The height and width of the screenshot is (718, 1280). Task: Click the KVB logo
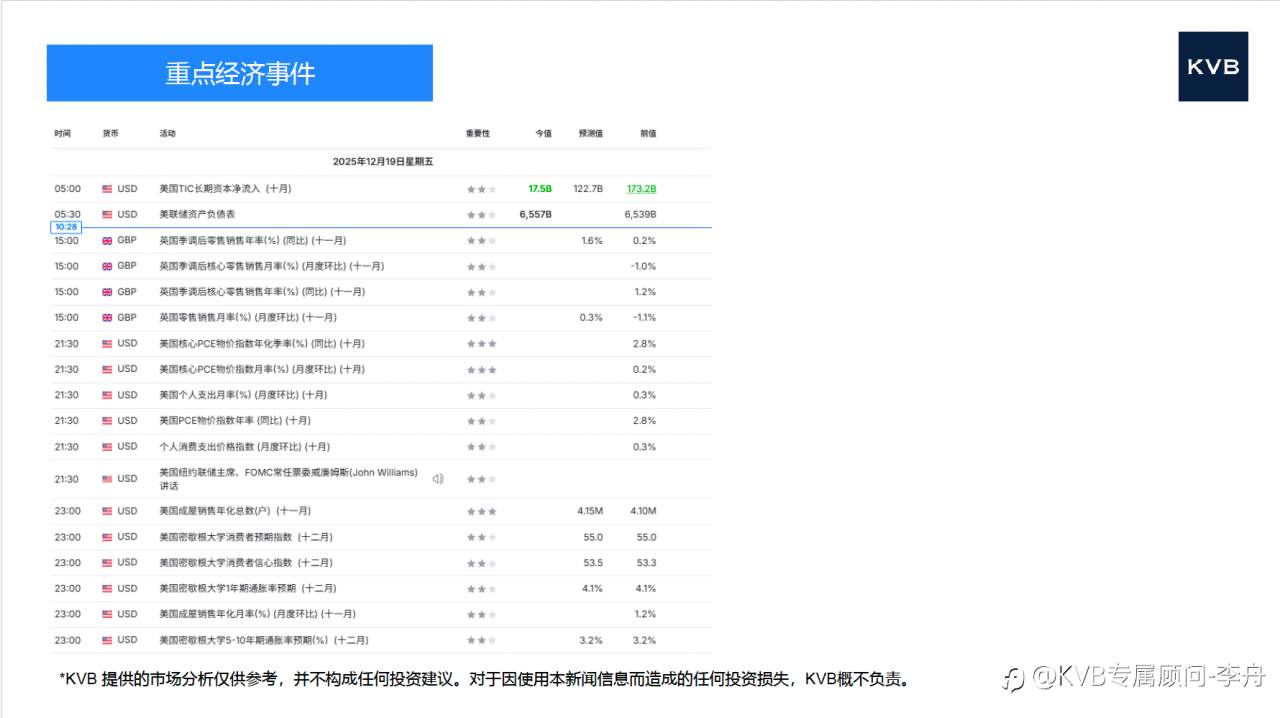coord(1213,67)
